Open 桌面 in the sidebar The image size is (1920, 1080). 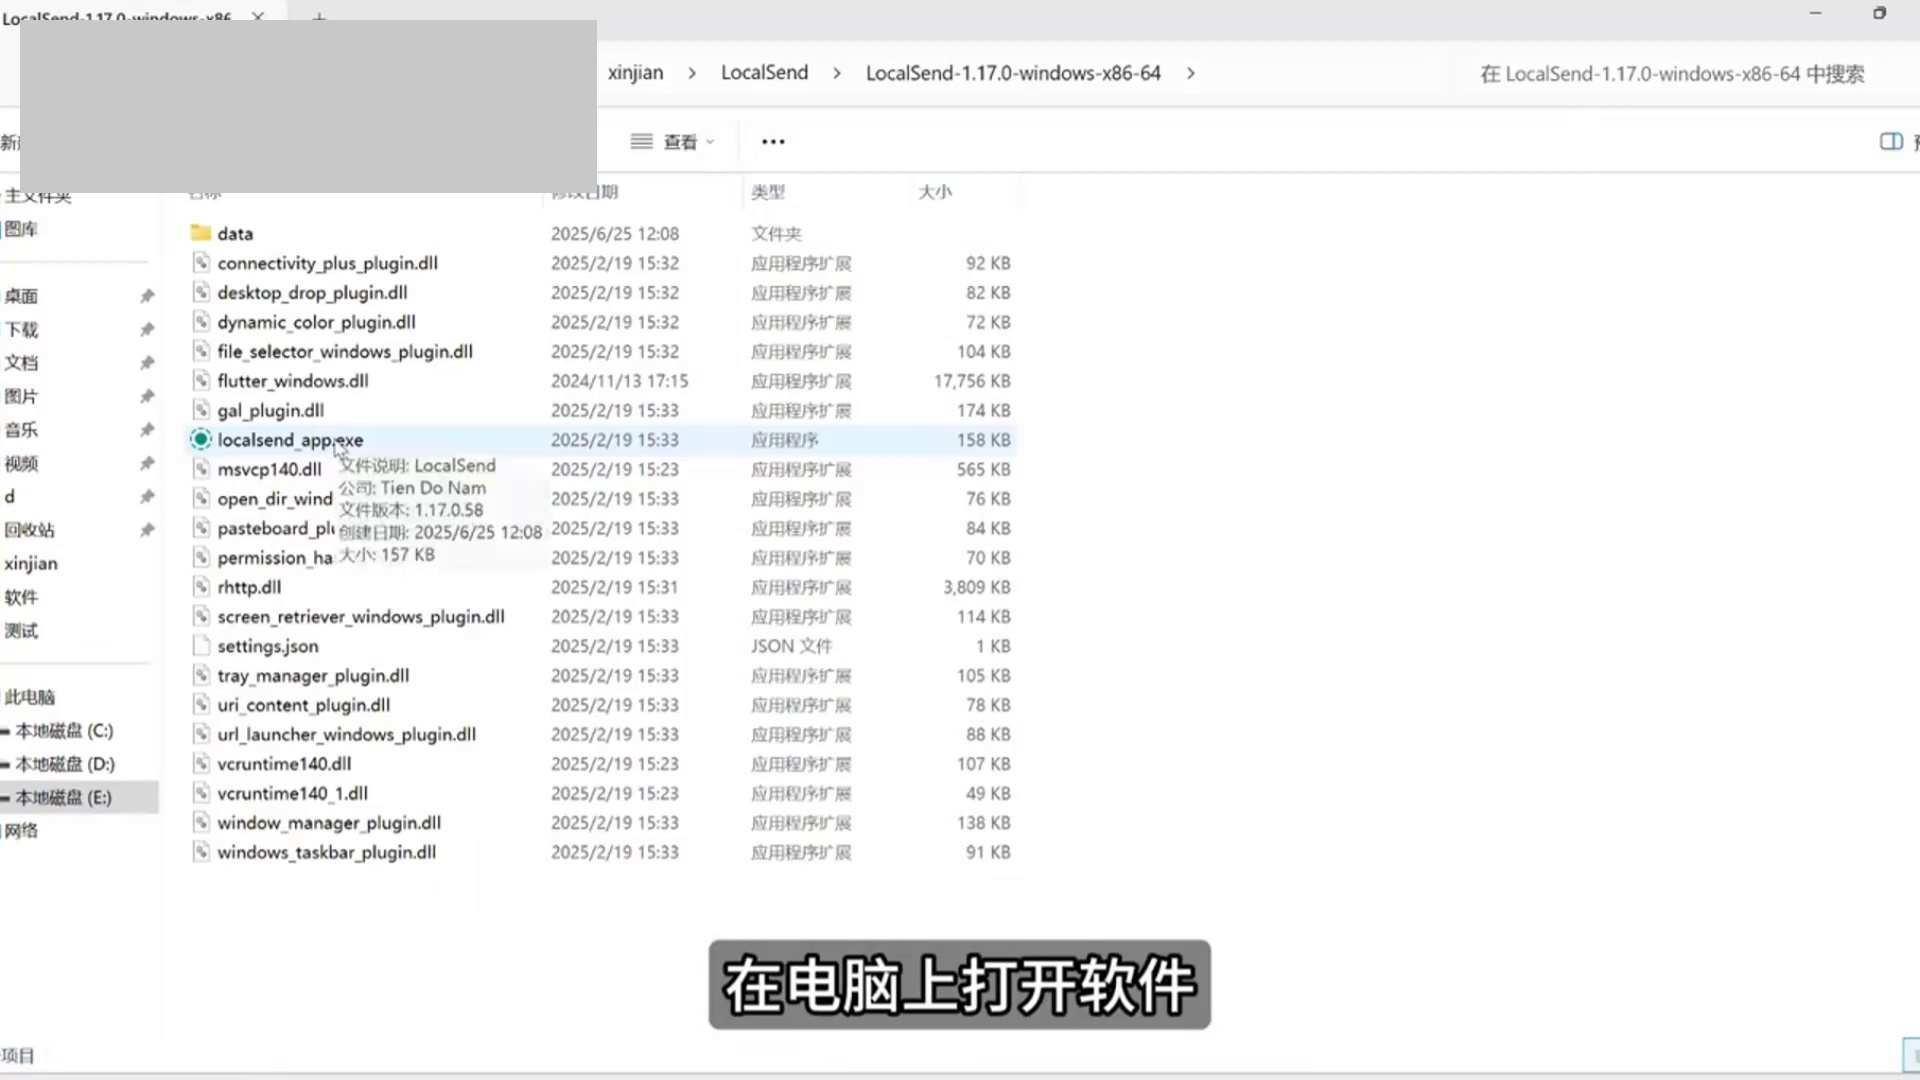21,296
